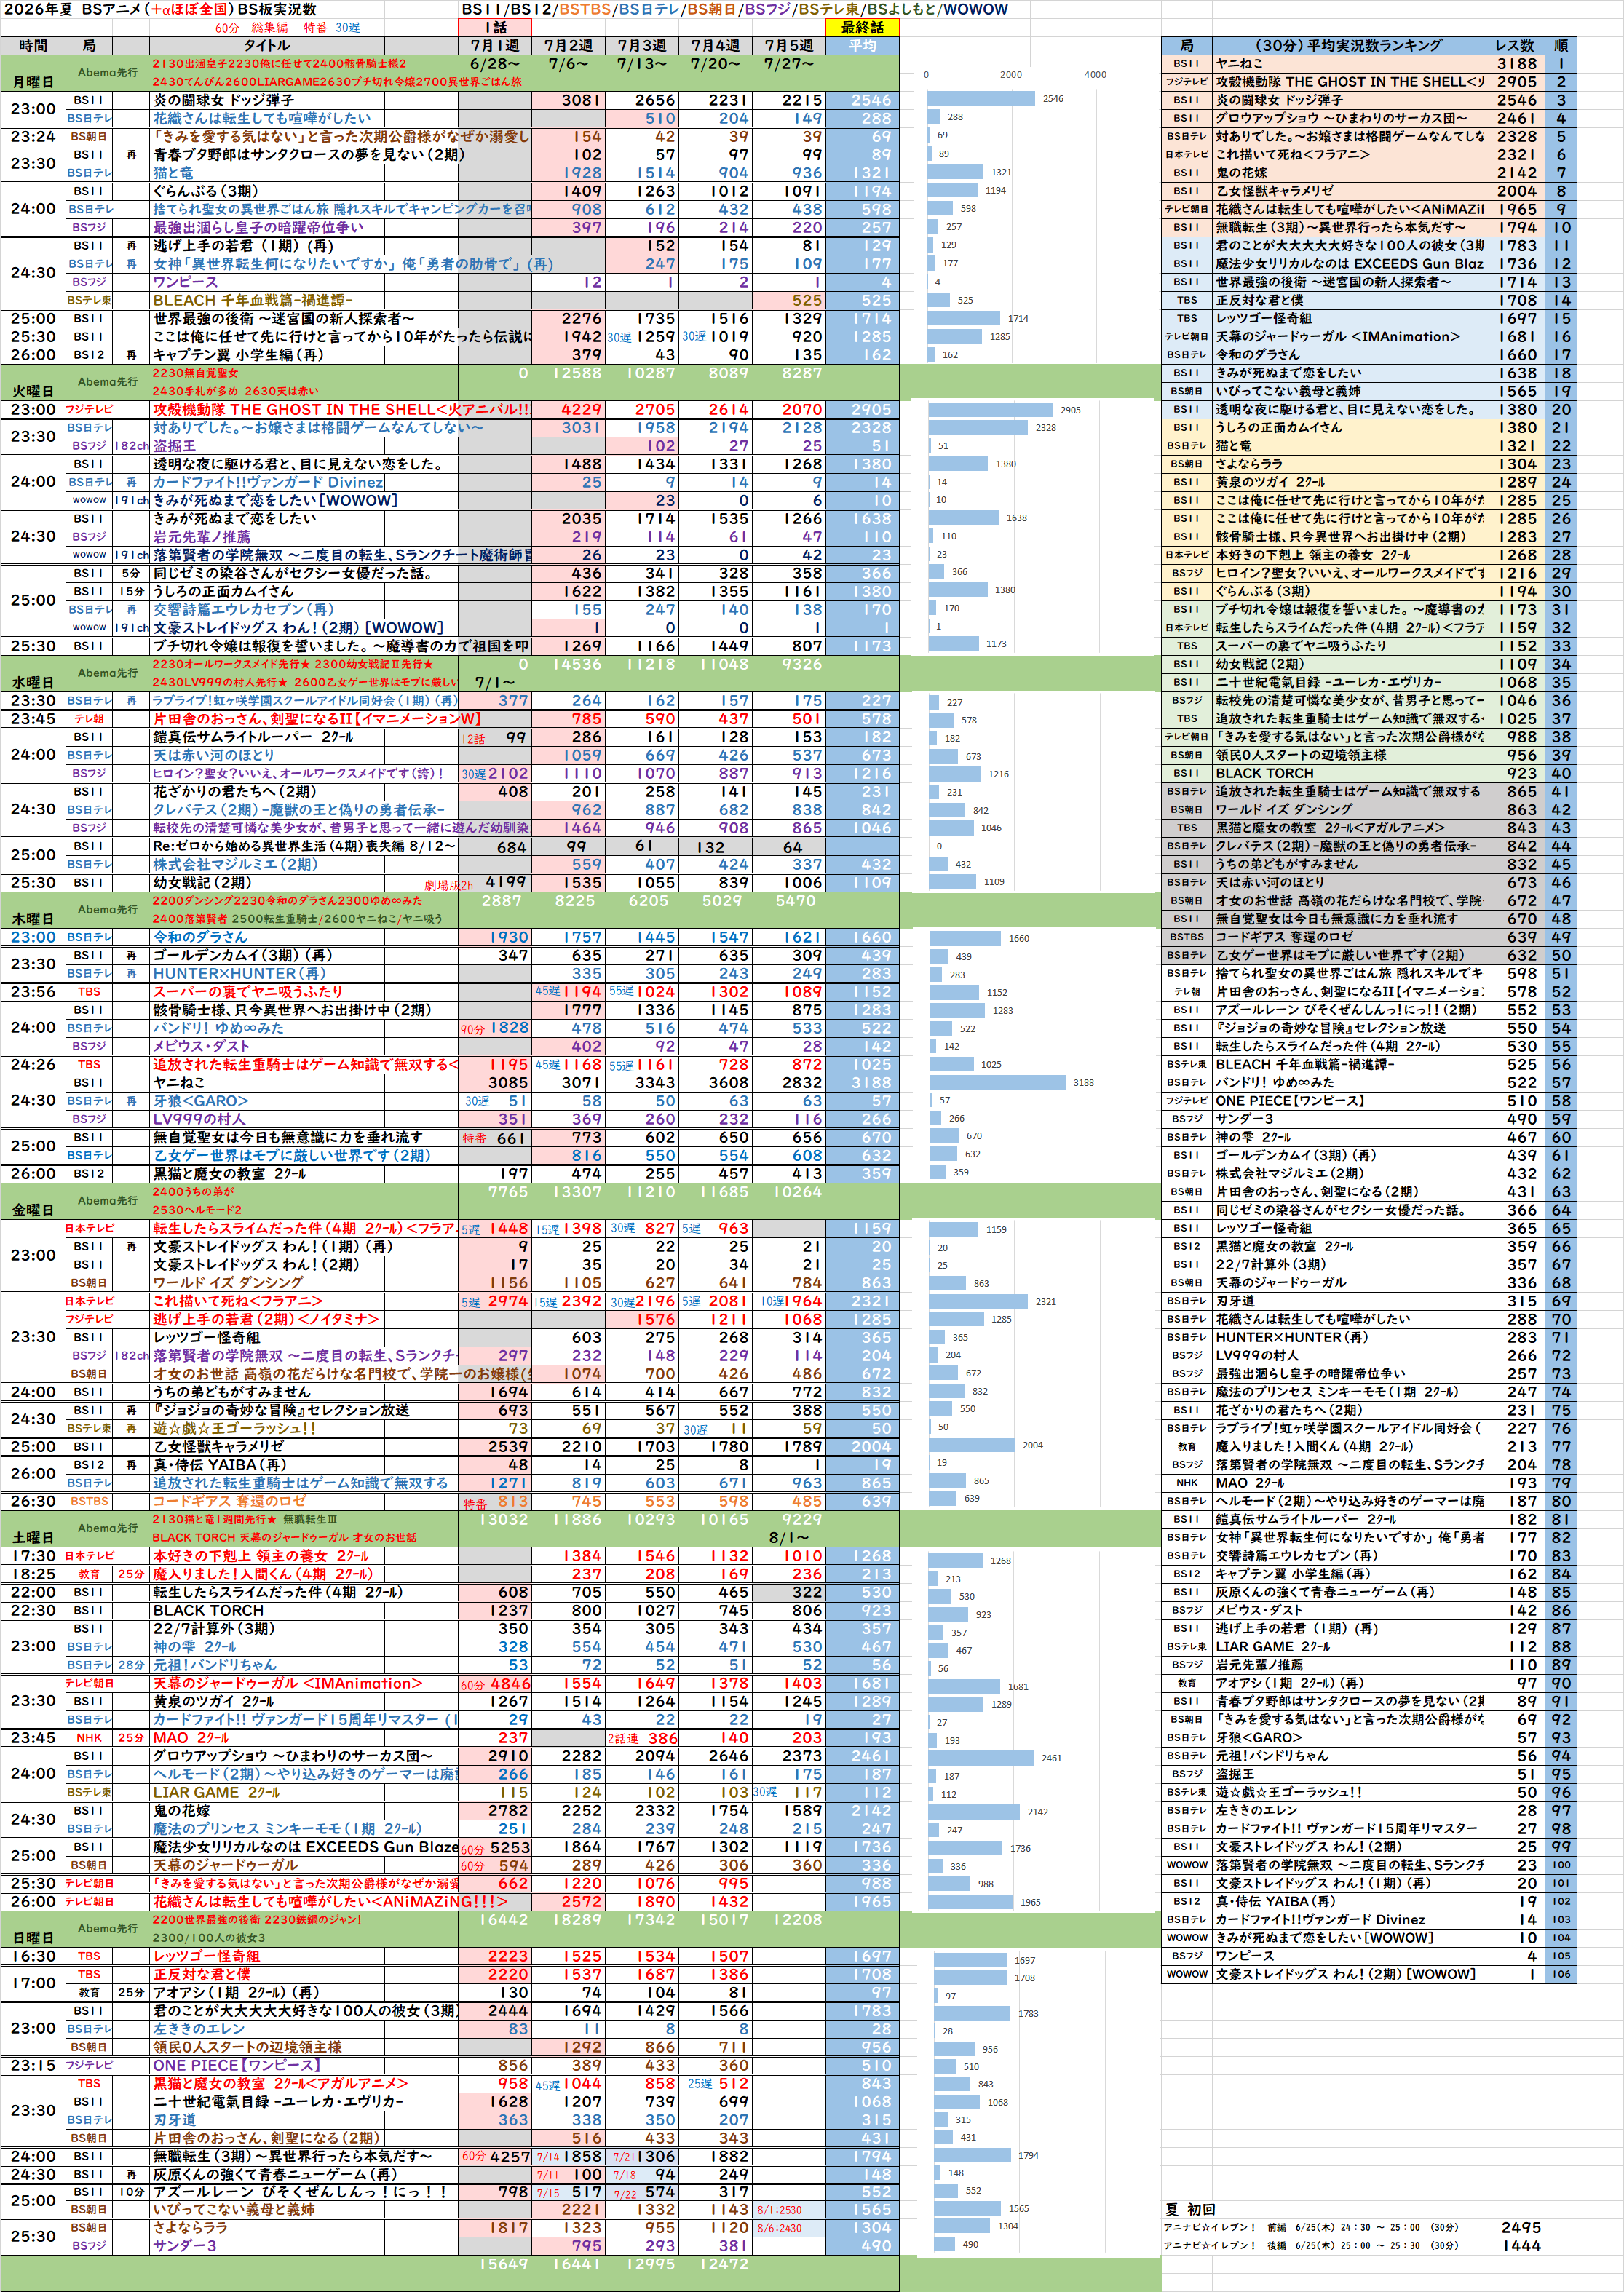This screenshot has height=2292, width=1624.
Task: Click the 2461 bar in the chart
Action: (x=980, y=1756)
